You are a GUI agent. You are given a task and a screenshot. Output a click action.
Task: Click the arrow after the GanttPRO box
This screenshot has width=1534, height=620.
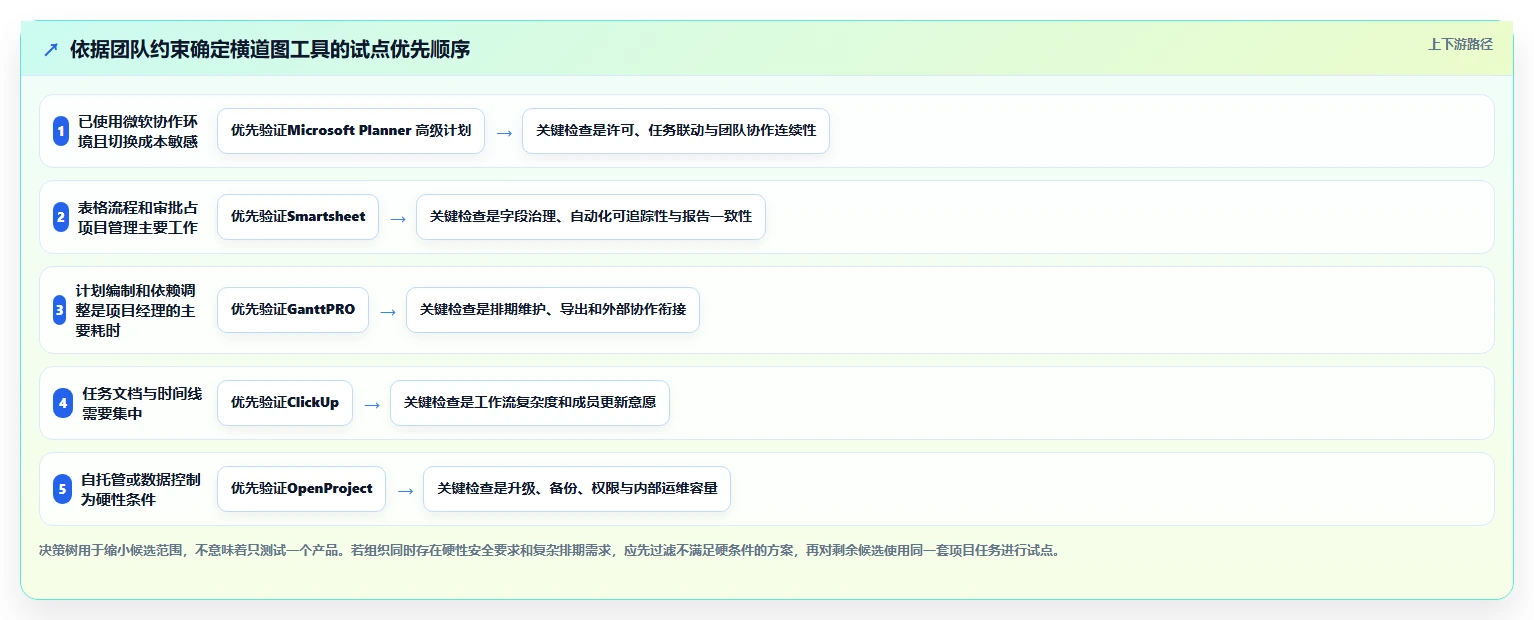pos(388,311)
